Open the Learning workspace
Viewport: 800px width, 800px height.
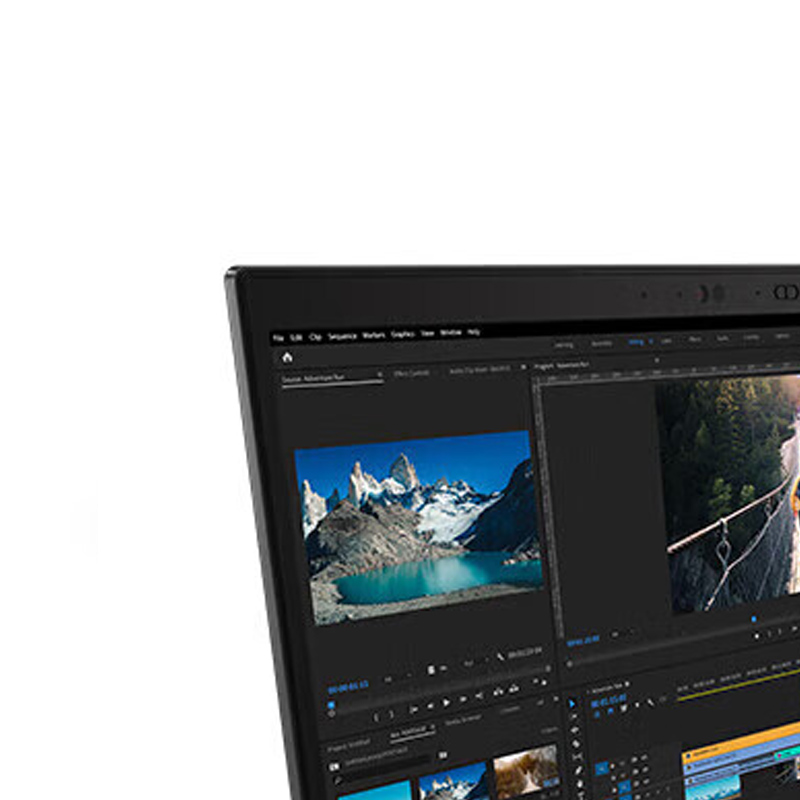coord(564,343)
